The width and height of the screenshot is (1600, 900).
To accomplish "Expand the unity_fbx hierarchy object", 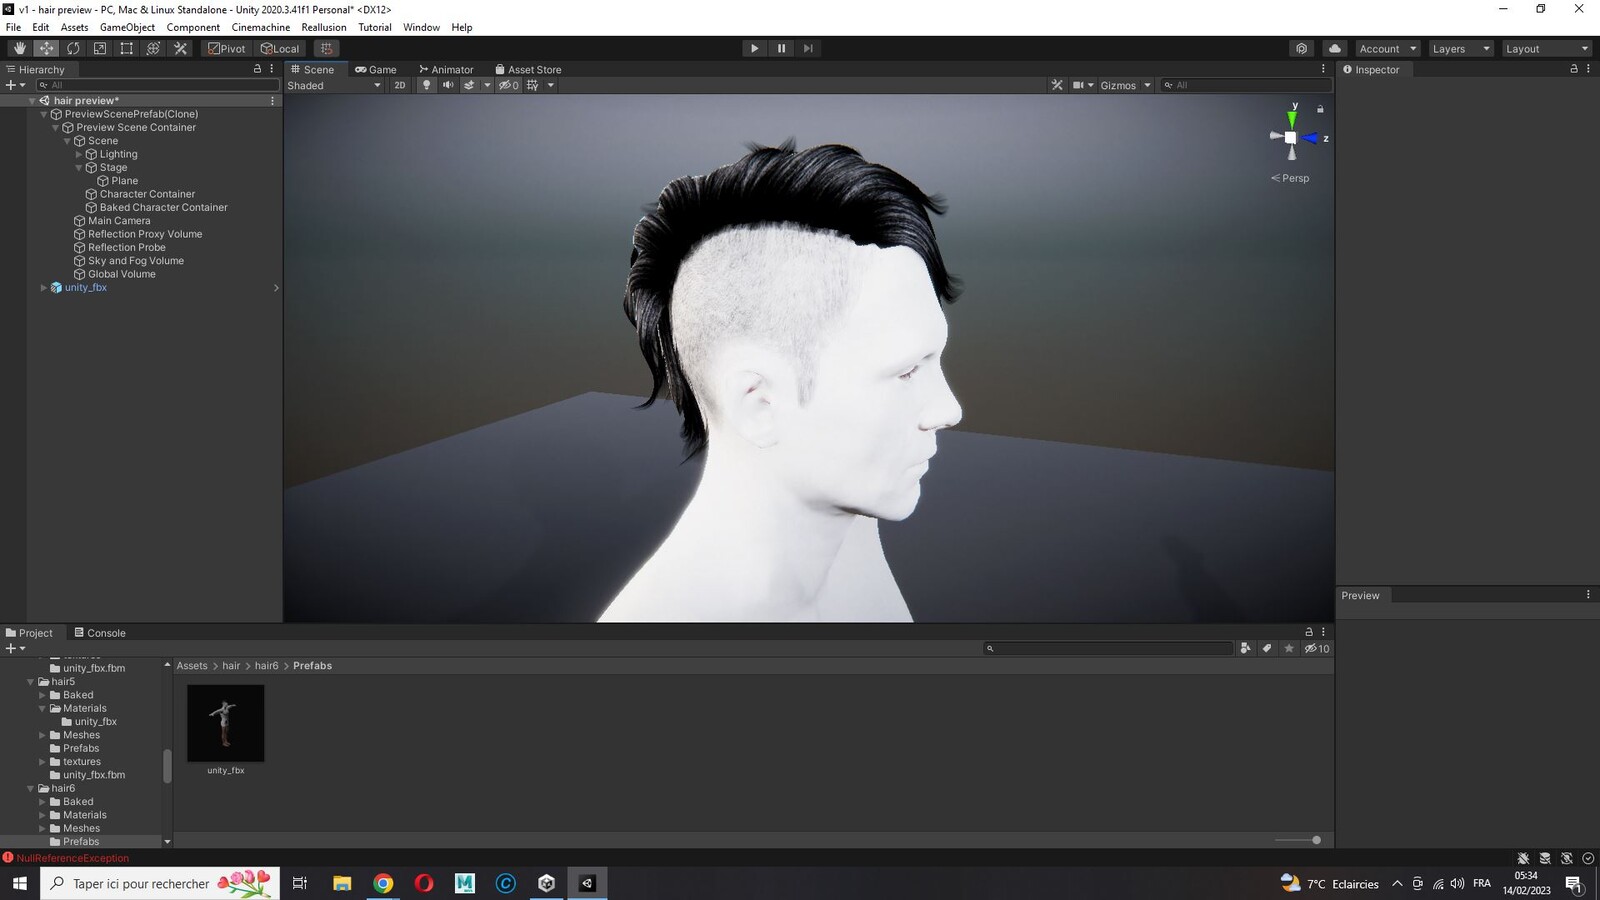I will (44, 288).
